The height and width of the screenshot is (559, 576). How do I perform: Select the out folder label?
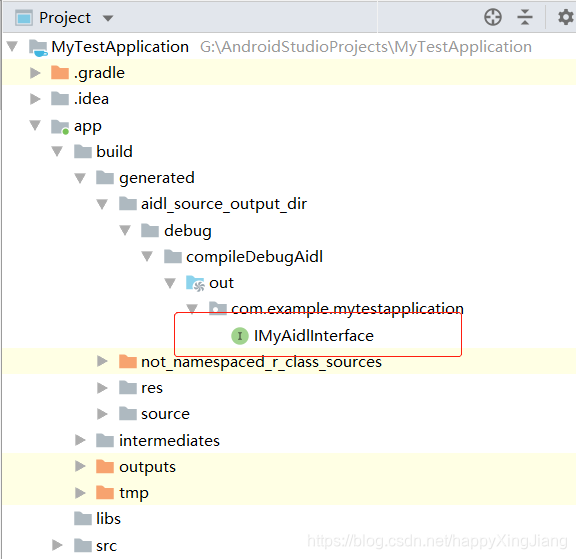(x=222, y=283)
